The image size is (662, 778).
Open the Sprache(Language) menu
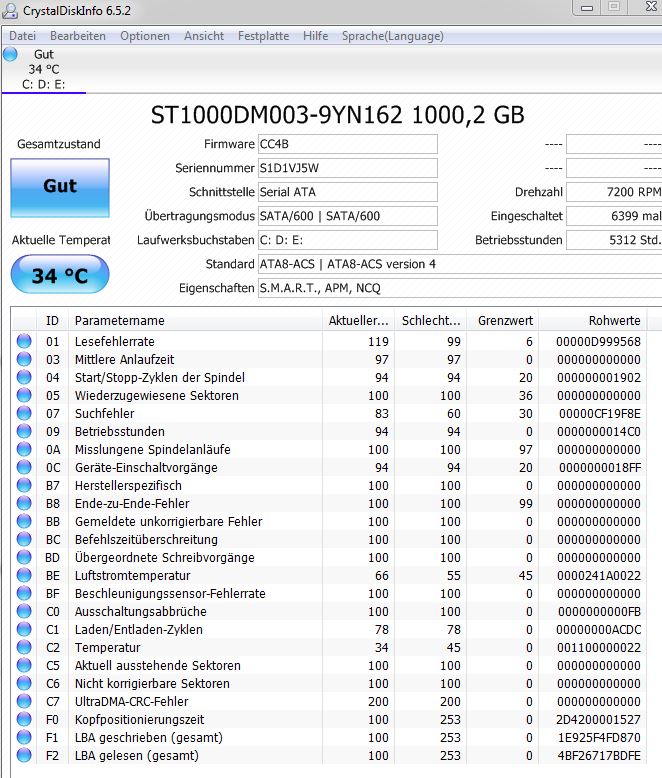pyautogui.click(x=393, y=36)
